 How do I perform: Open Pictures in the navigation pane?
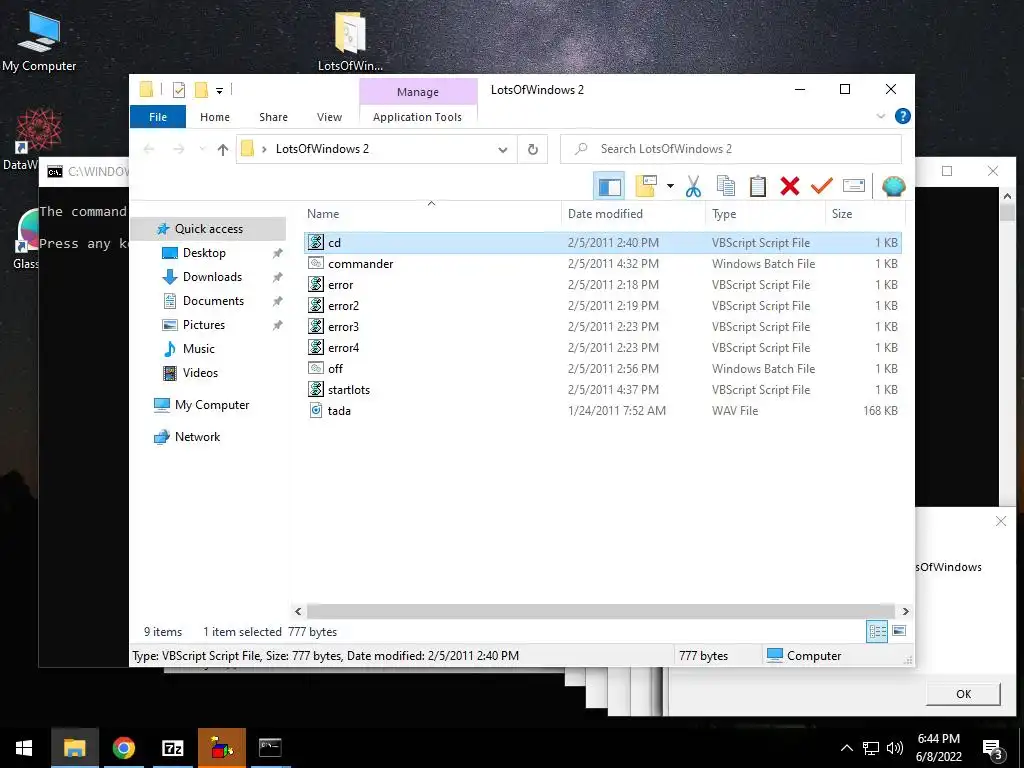coord(203,325)
